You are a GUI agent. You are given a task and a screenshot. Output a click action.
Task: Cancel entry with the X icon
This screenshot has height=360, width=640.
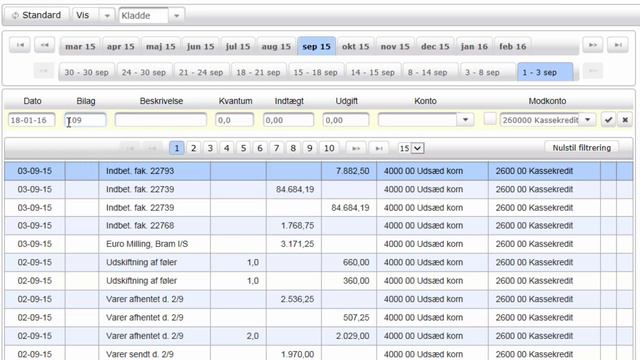coord(624,120)
